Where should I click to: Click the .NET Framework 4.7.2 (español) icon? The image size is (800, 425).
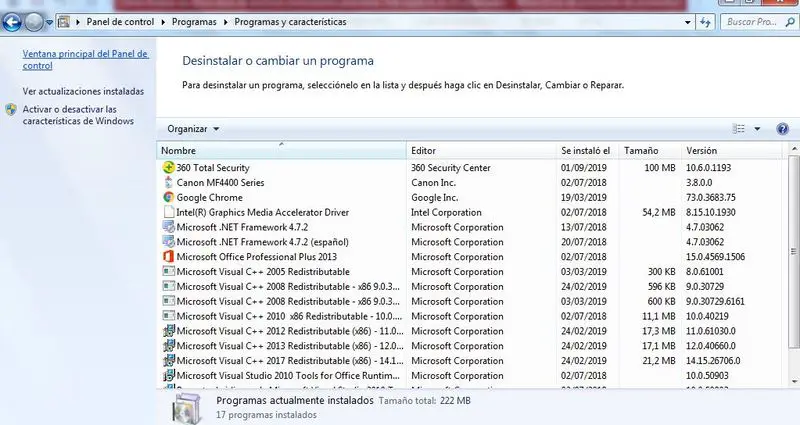(168, 241)
